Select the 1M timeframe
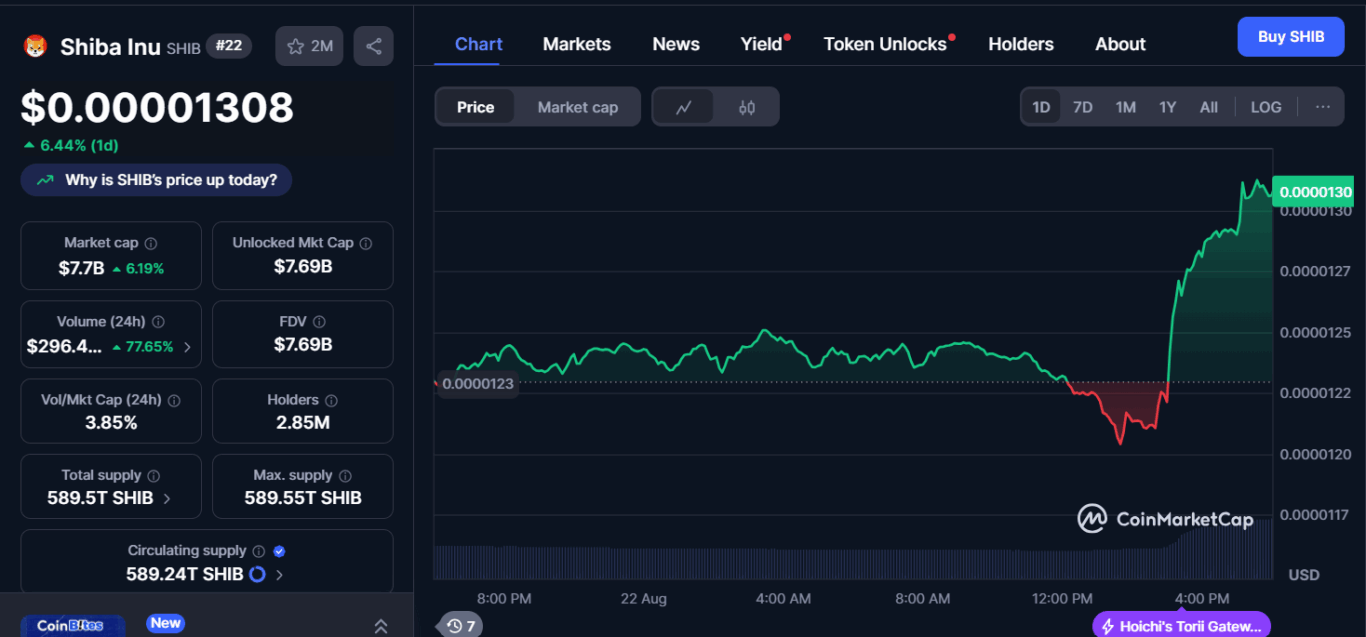Viewport: 1366px width, 637px height. click(1126, 107)
